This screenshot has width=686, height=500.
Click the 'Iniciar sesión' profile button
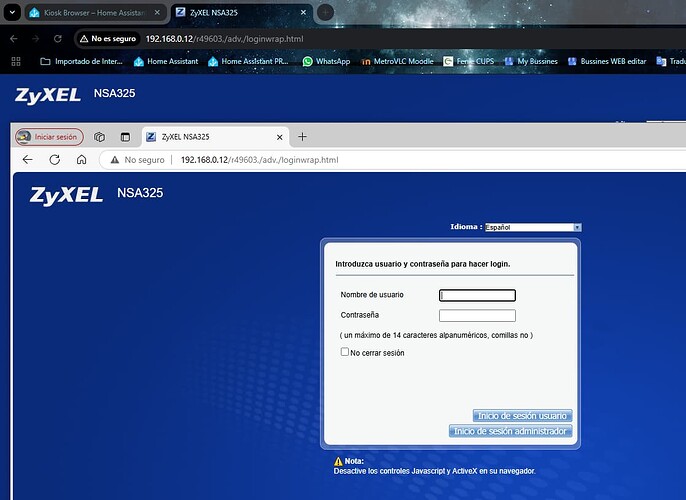[x=49, y=137]
